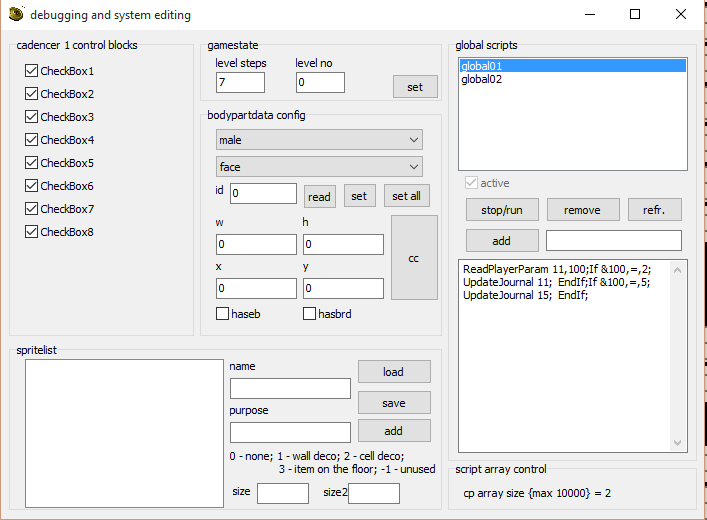Focus the level steps field
This screenshot has width=707, height=520.
(240, 83)
